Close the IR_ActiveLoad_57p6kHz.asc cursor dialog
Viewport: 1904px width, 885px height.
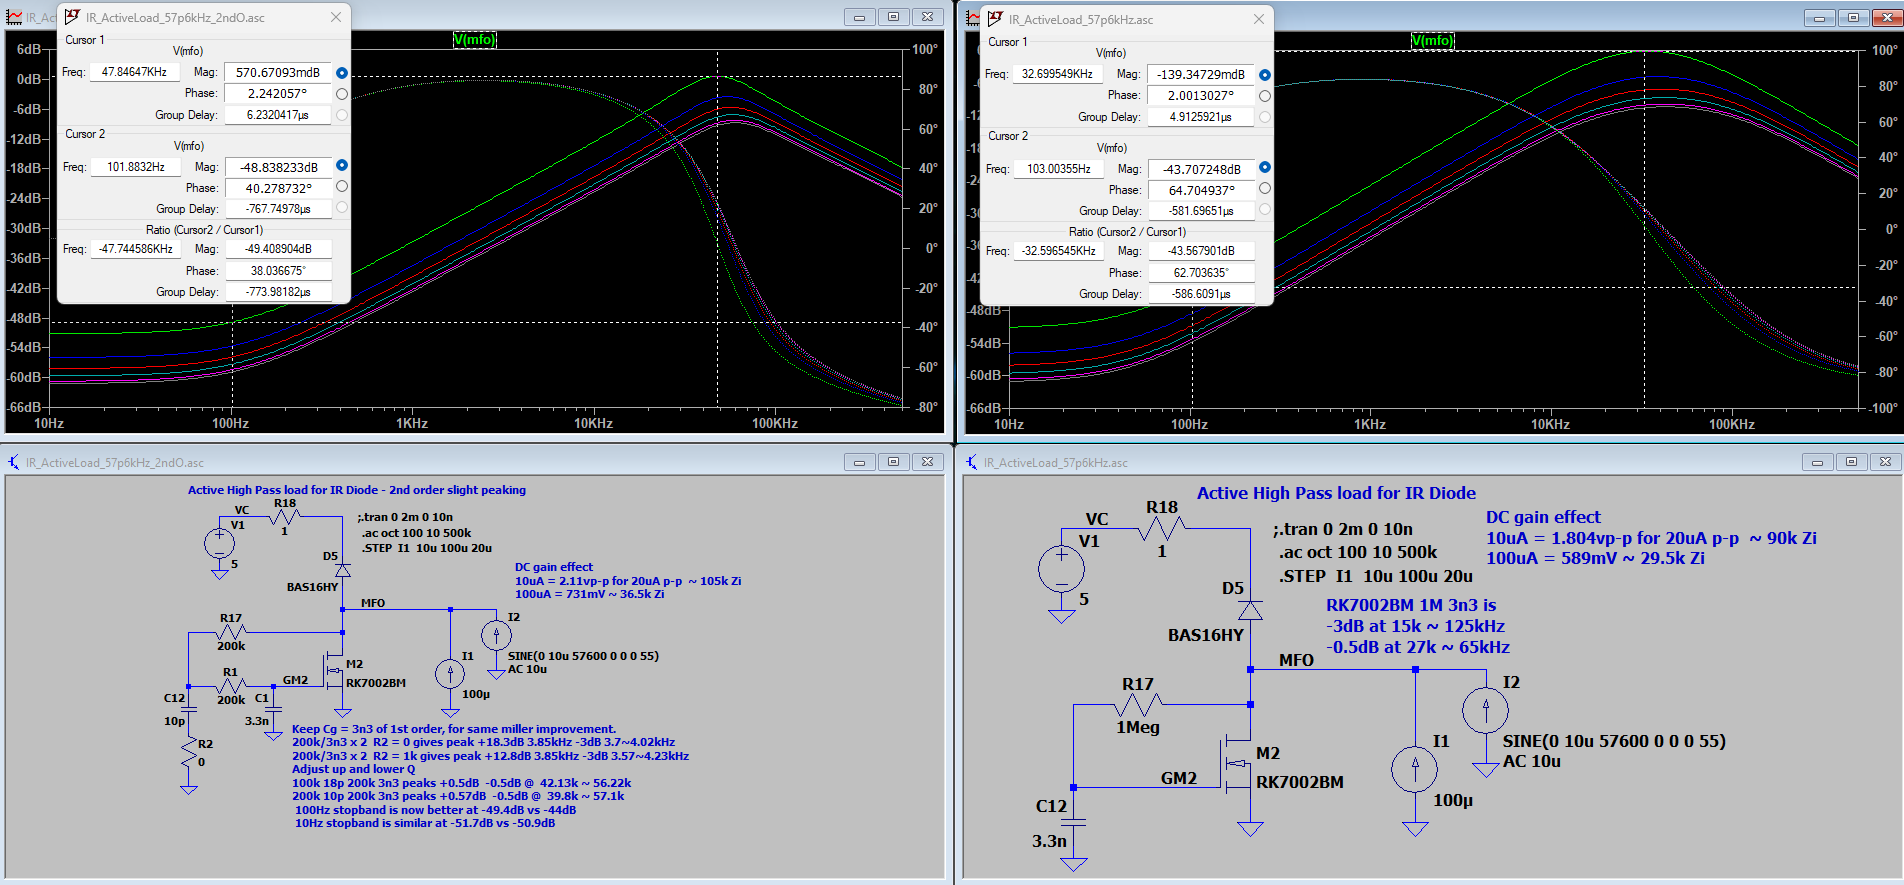[x=1259, y=19]
